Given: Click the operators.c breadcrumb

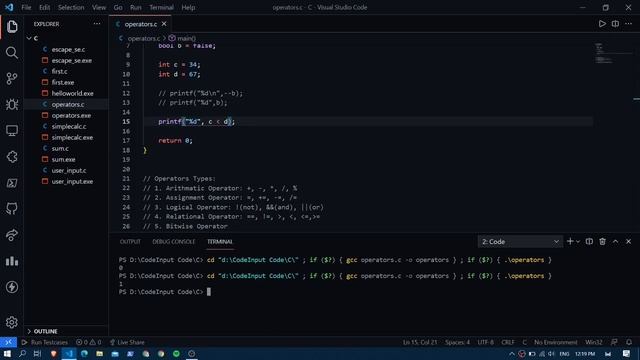Looking at the screenshot, I should [144, 38].
